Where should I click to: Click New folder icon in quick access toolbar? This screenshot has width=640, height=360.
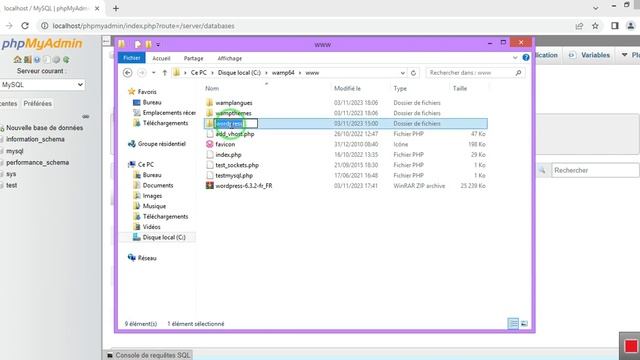pos(149,44)
